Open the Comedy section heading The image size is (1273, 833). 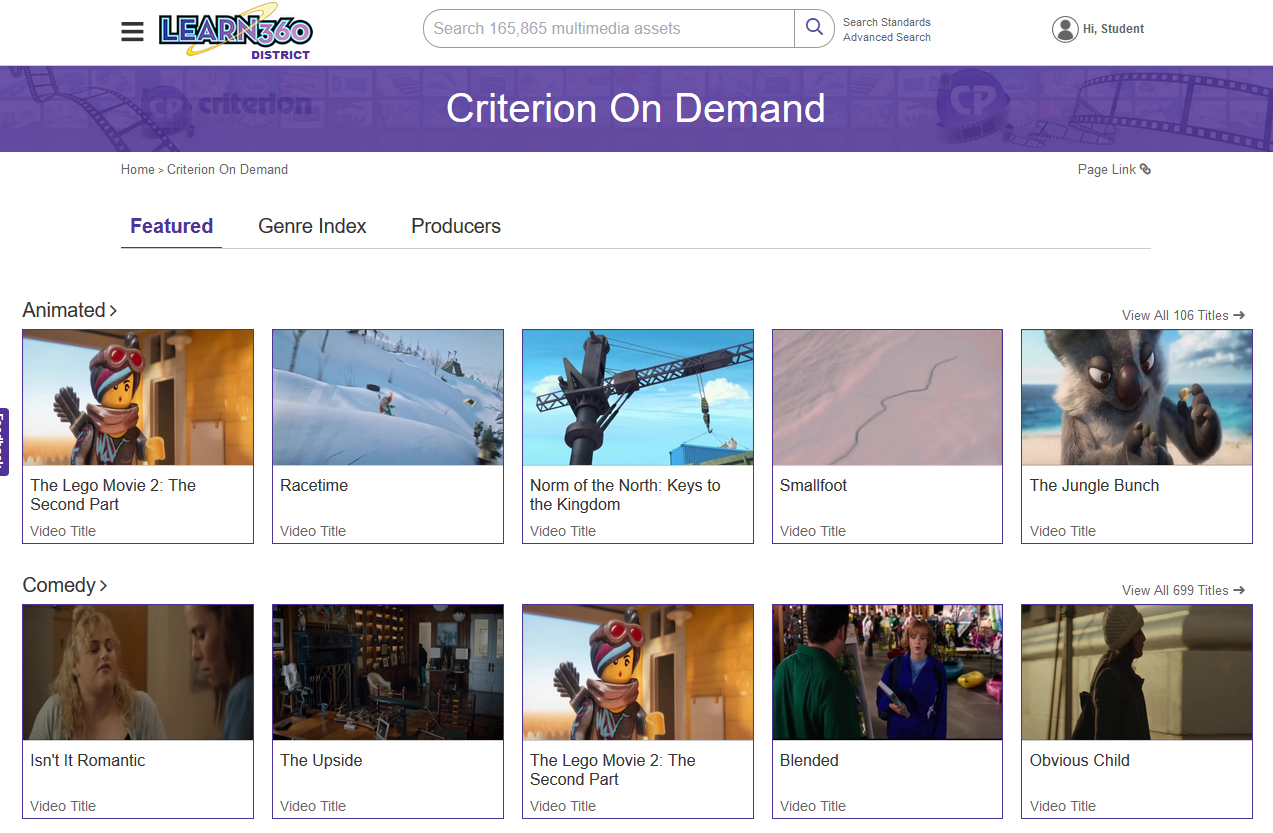point(59,585)
